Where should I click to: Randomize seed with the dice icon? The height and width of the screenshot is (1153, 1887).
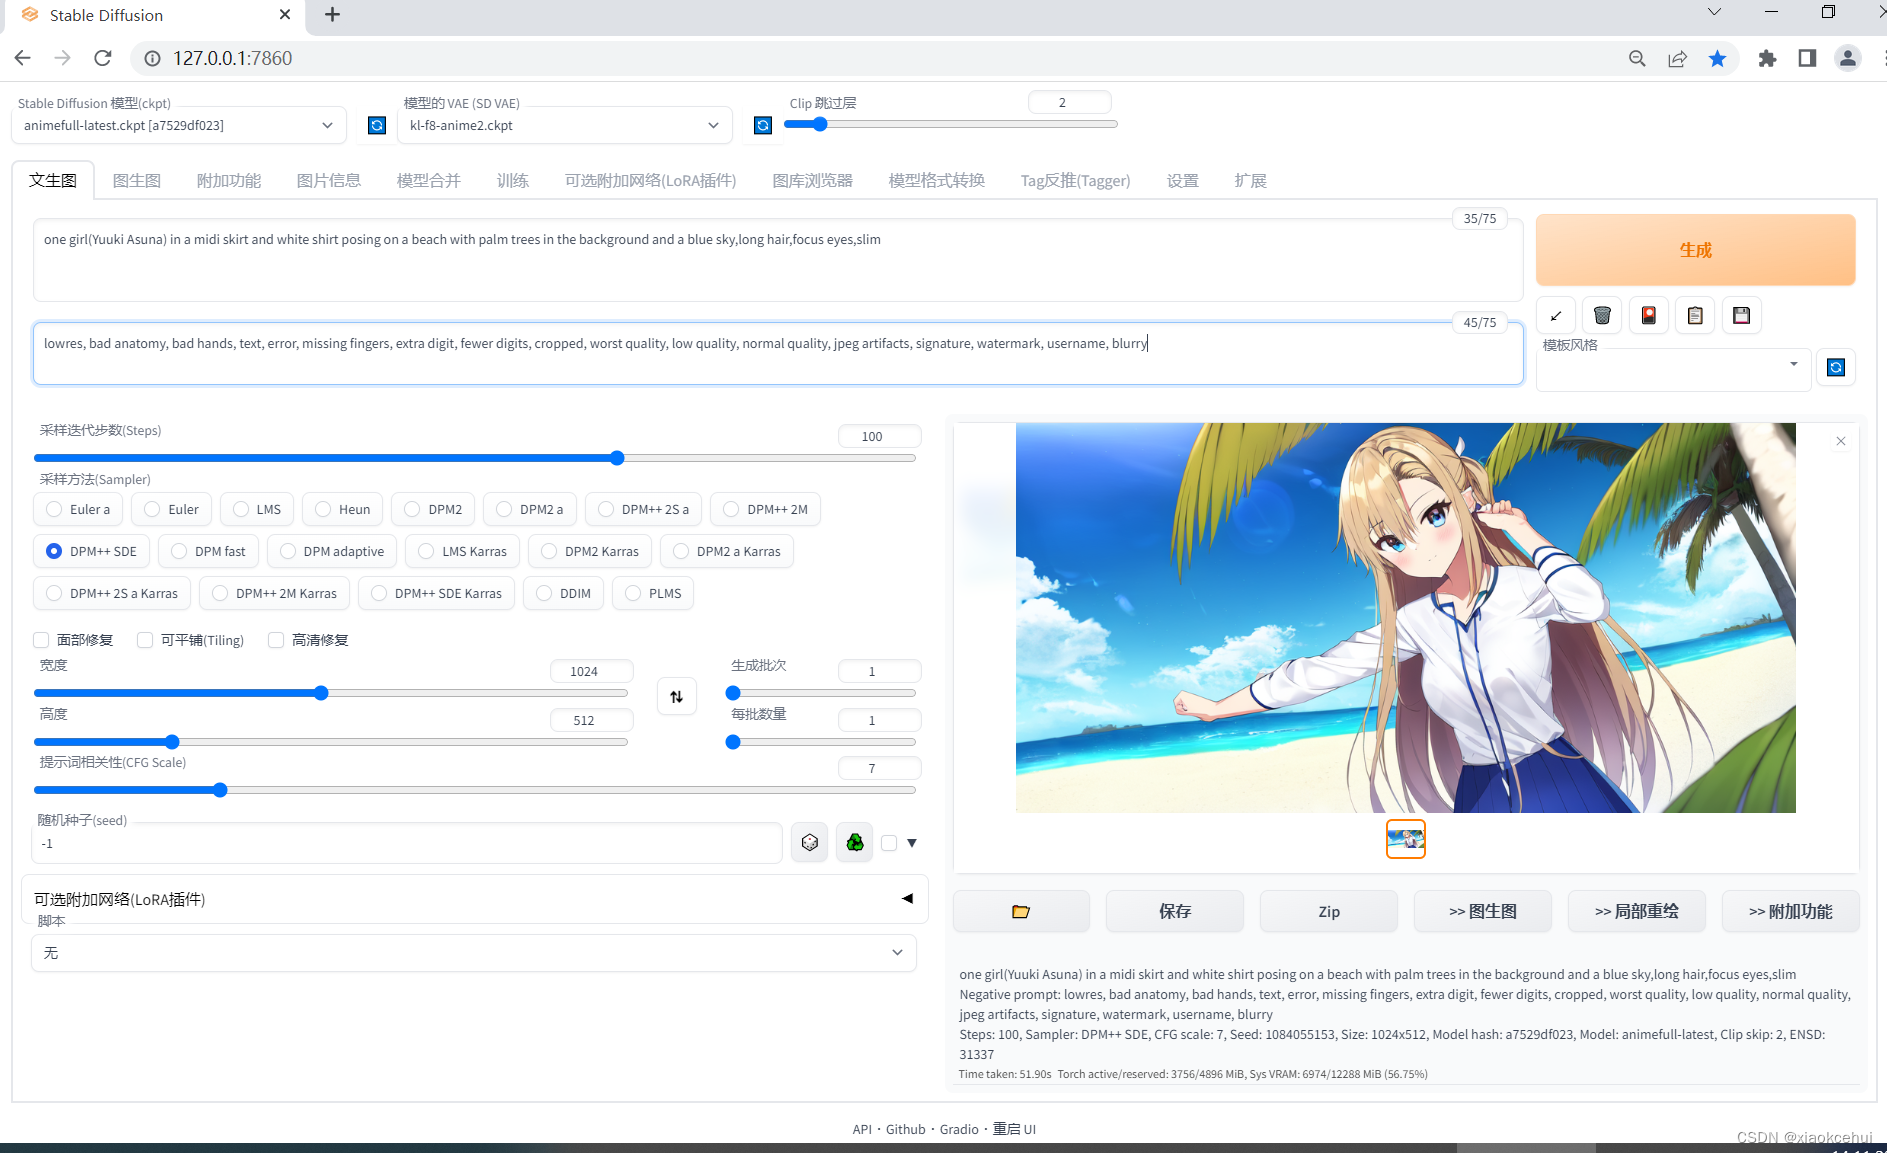click(810, 843)
